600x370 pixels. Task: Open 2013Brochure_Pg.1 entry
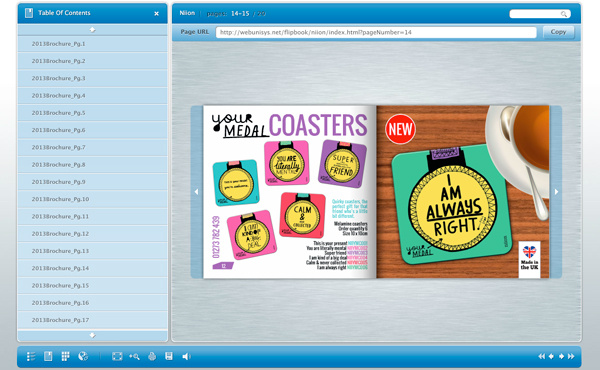click(x=92, y=44)
